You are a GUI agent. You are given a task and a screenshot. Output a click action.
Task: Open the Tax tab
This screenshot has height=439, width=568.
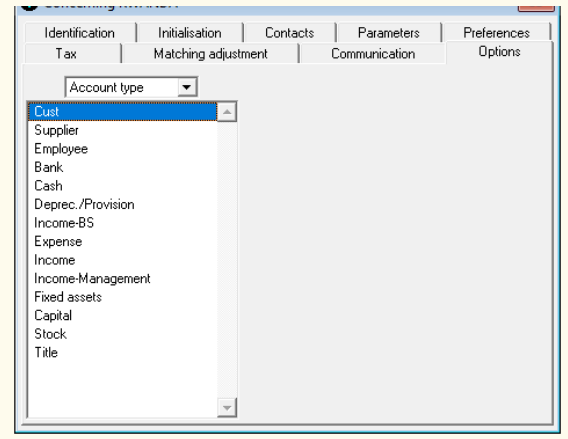[x=66, y=54]
